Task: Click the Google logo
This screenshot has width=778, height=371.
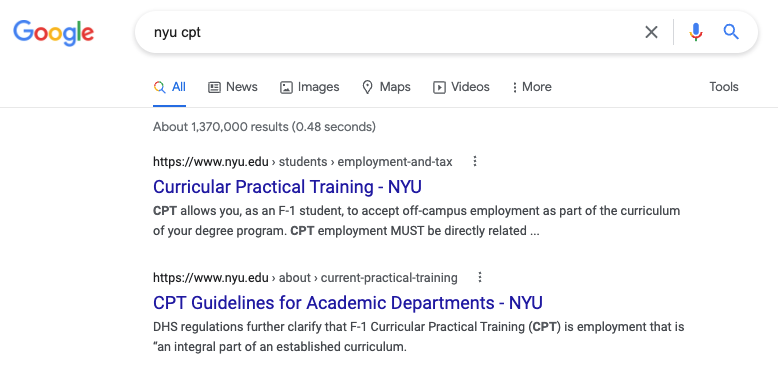Action: coord(54,33)
